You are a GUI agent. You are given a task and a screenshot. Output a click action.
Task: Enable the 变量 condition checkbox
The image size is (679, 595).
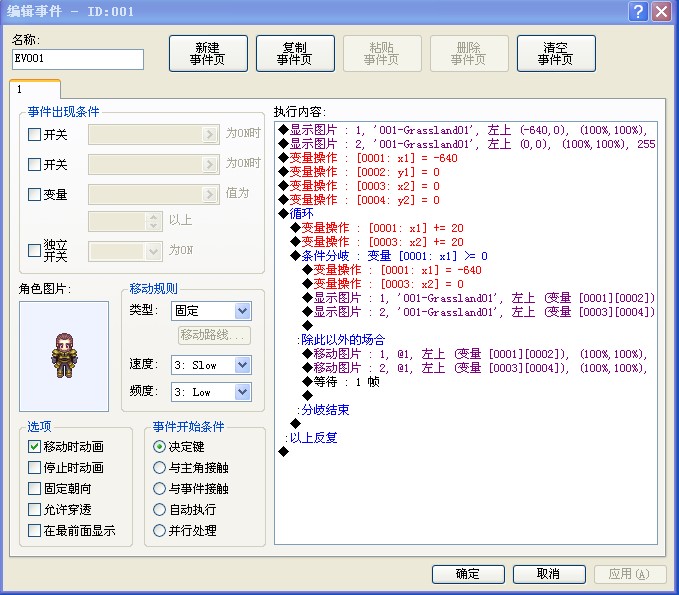click(34, 194)
